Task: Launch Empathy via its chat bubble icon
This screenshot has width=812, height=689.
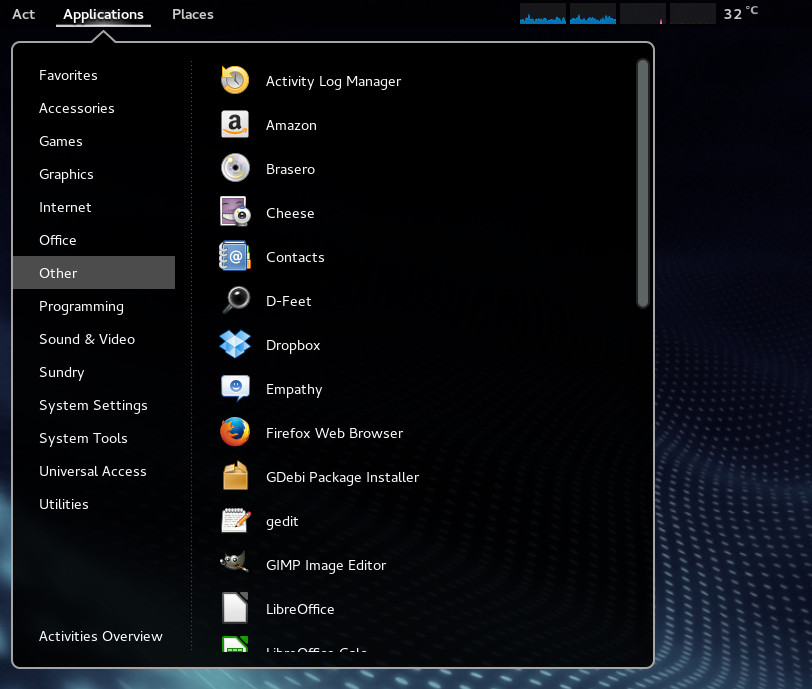Action: pos(235,388)
